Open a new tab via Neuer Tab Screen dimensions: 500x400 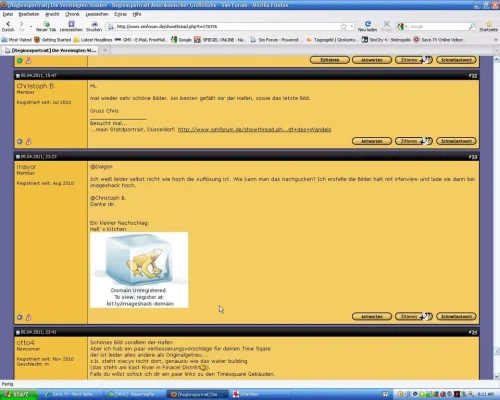(46, 26)
